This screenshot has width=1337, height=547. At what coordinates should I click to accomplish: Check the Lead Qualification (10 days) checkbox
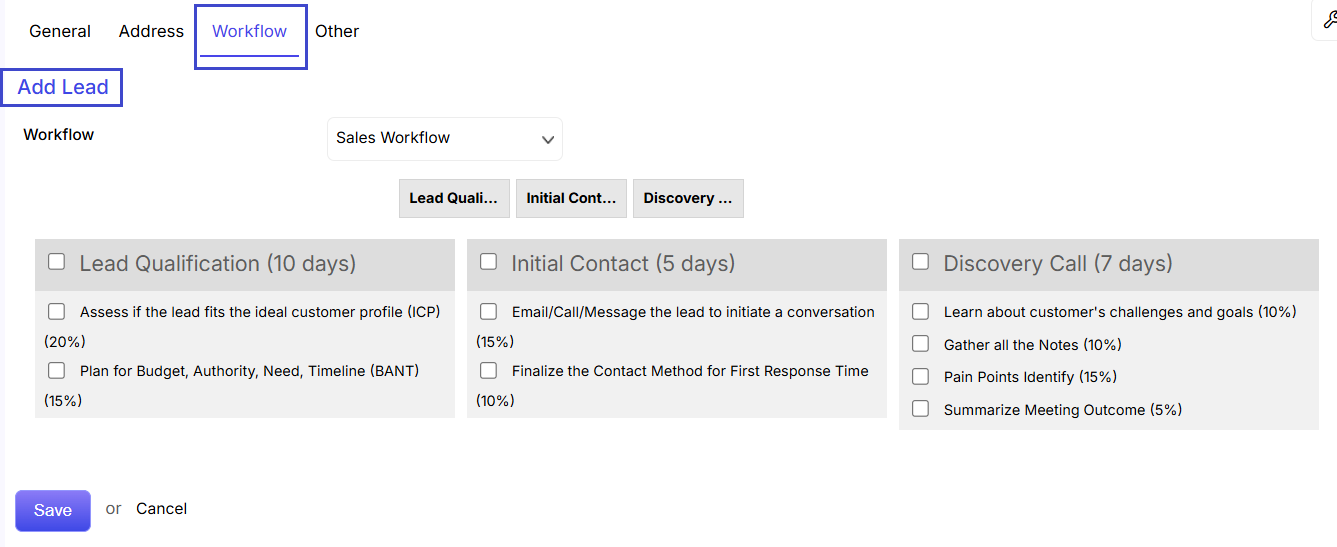57,261
